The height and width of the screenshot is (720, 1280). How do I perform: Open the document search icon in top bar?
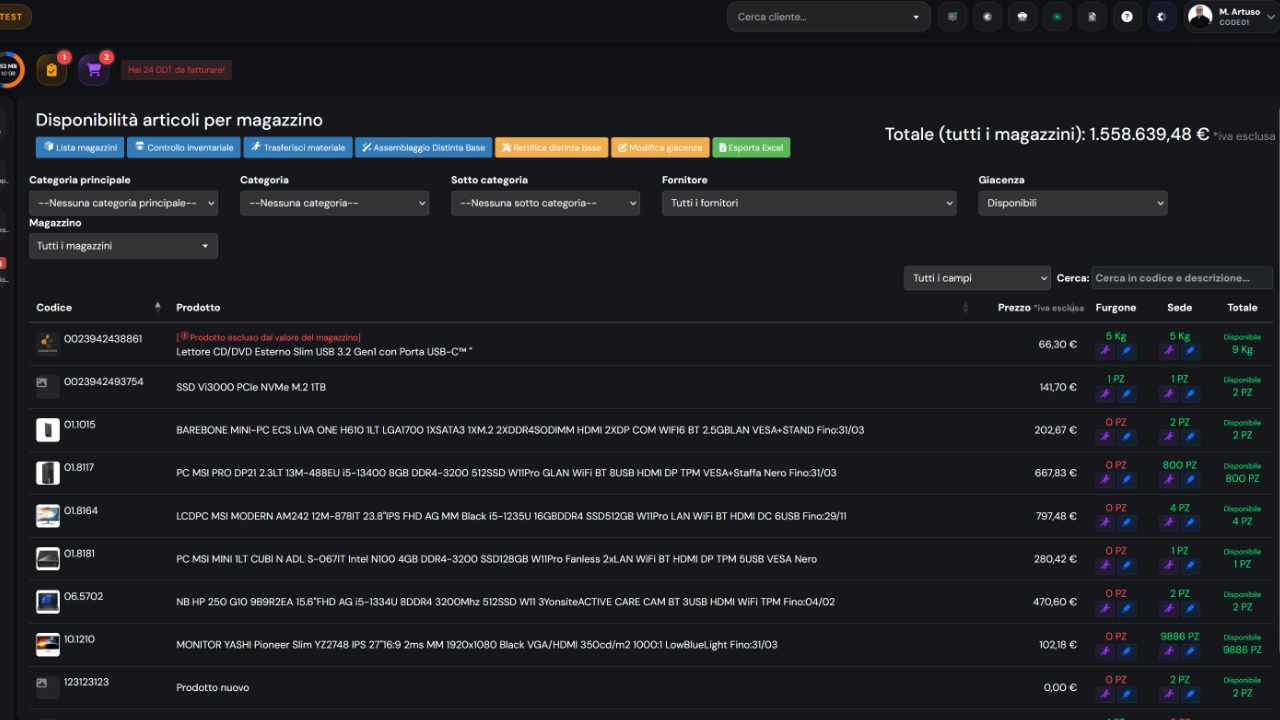pos(1092,17)
